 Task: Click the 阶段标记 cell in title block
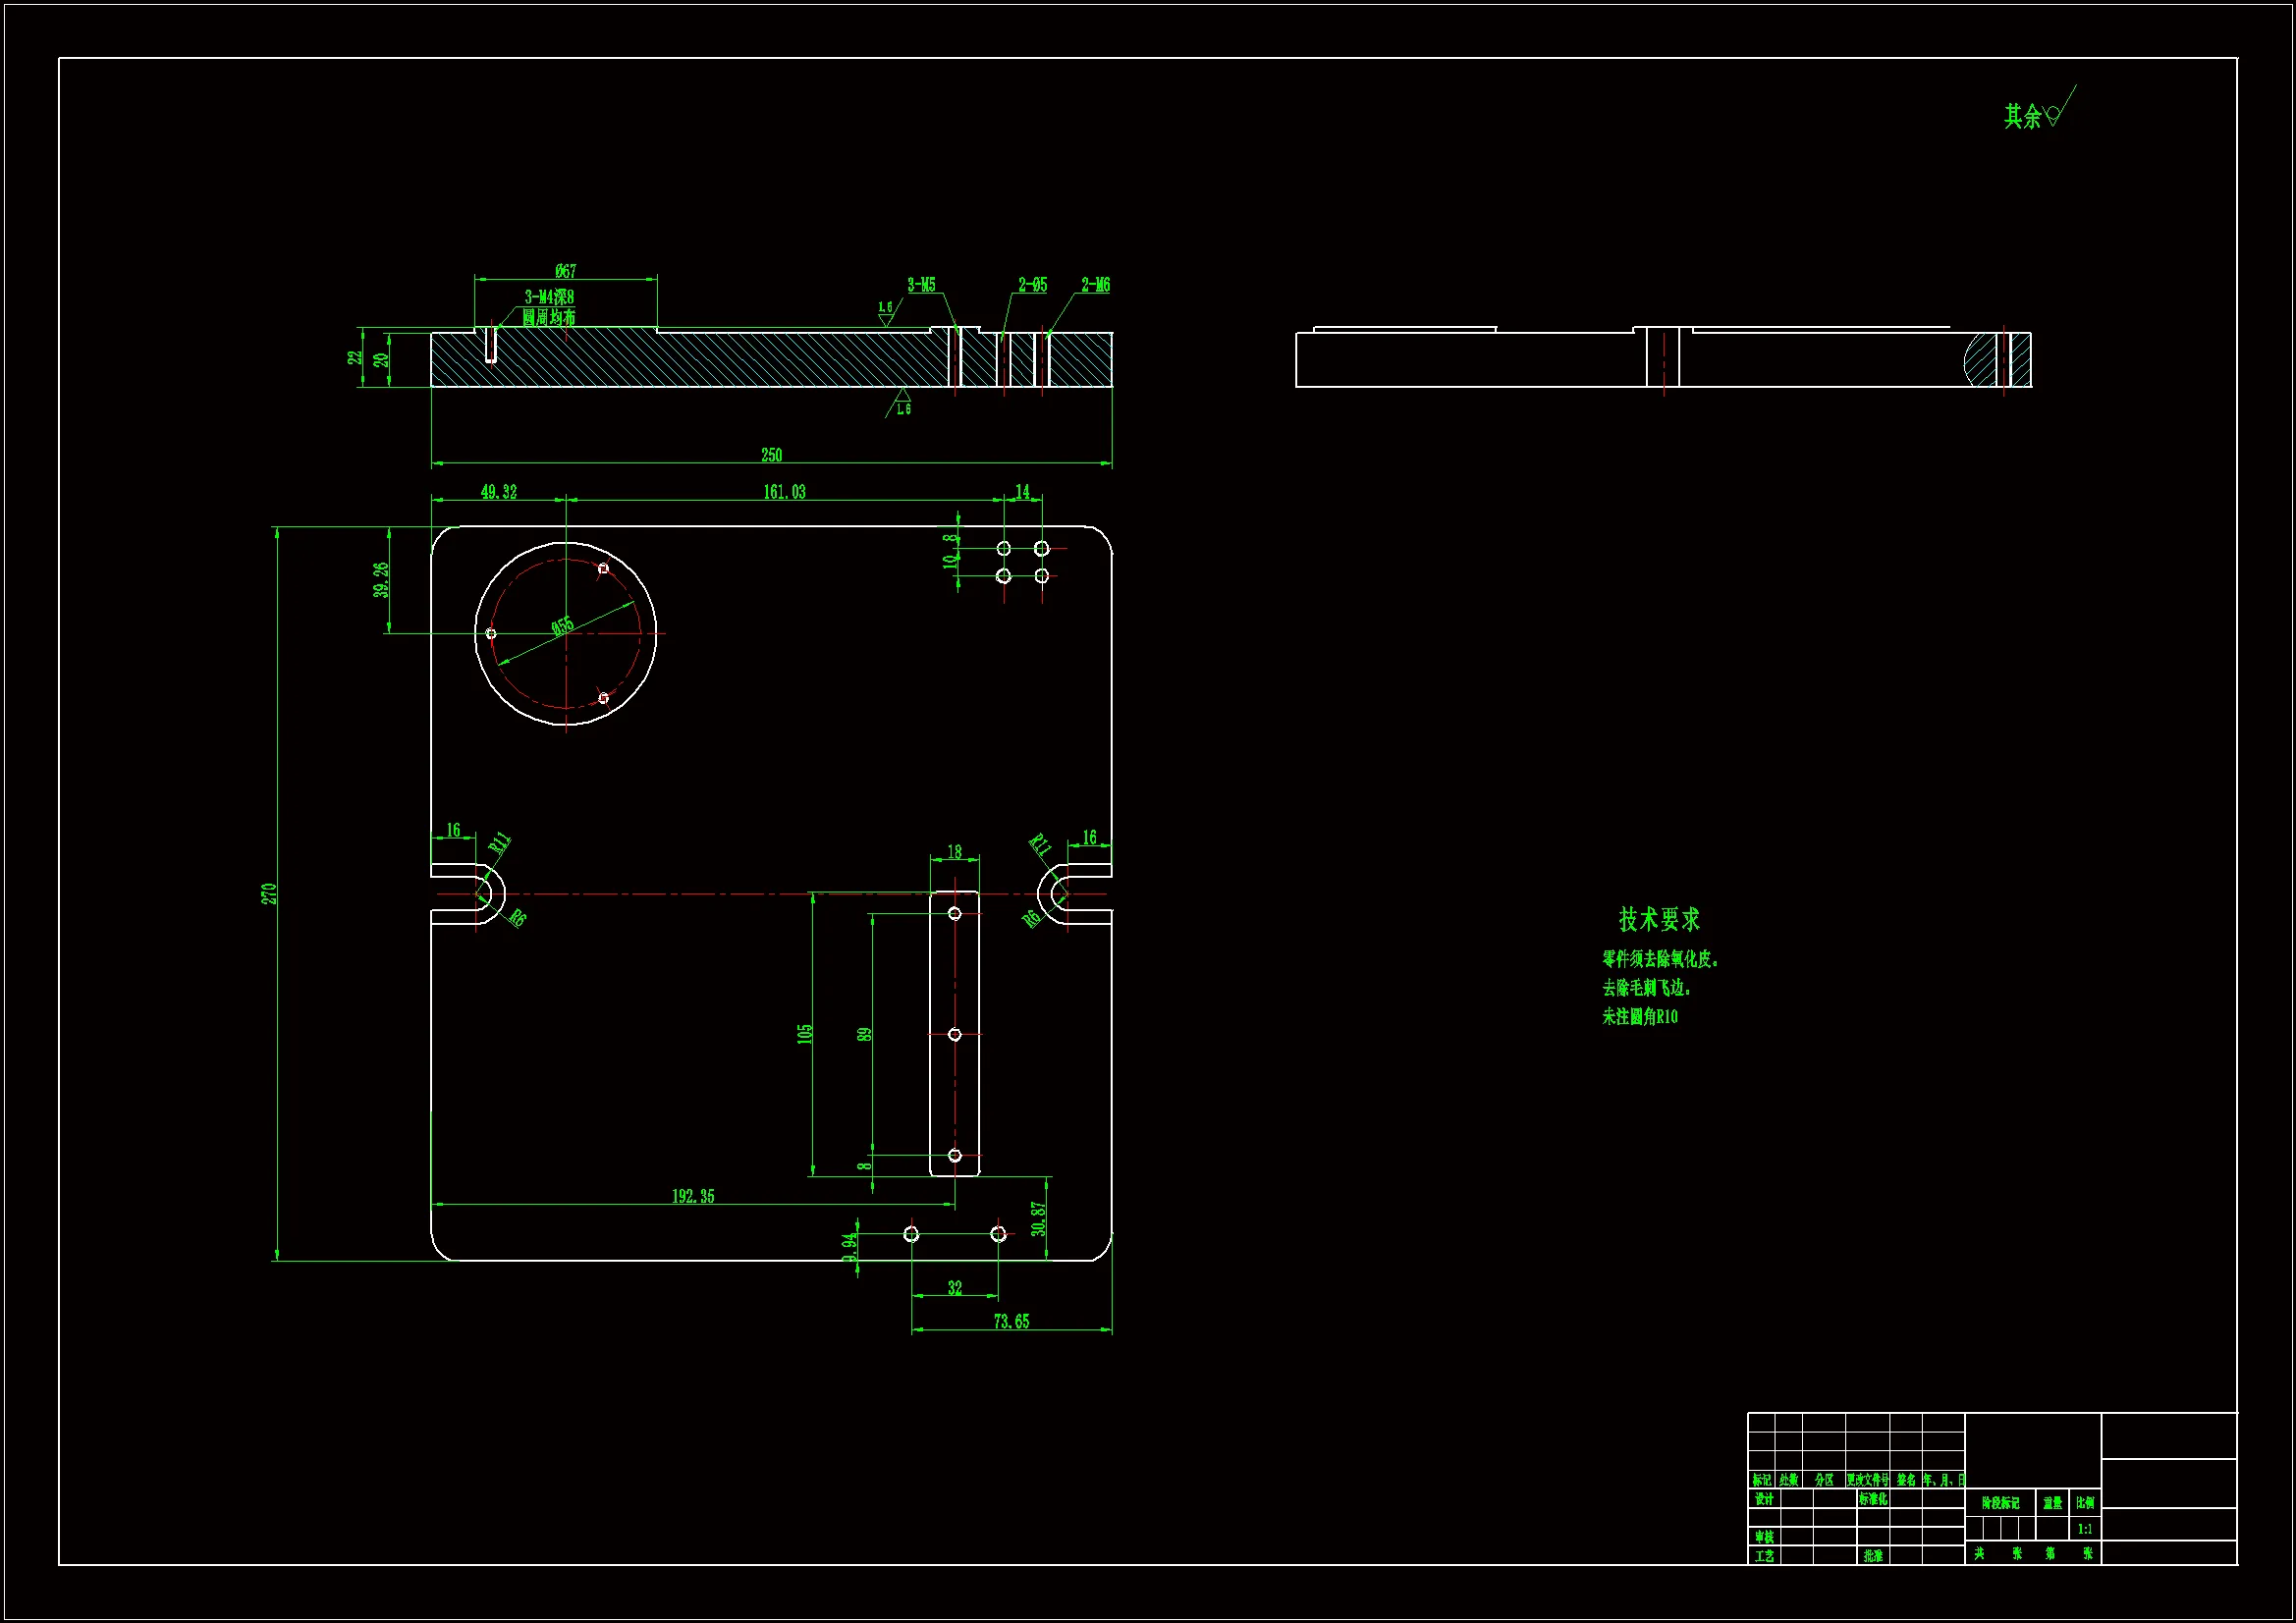2000,1503
